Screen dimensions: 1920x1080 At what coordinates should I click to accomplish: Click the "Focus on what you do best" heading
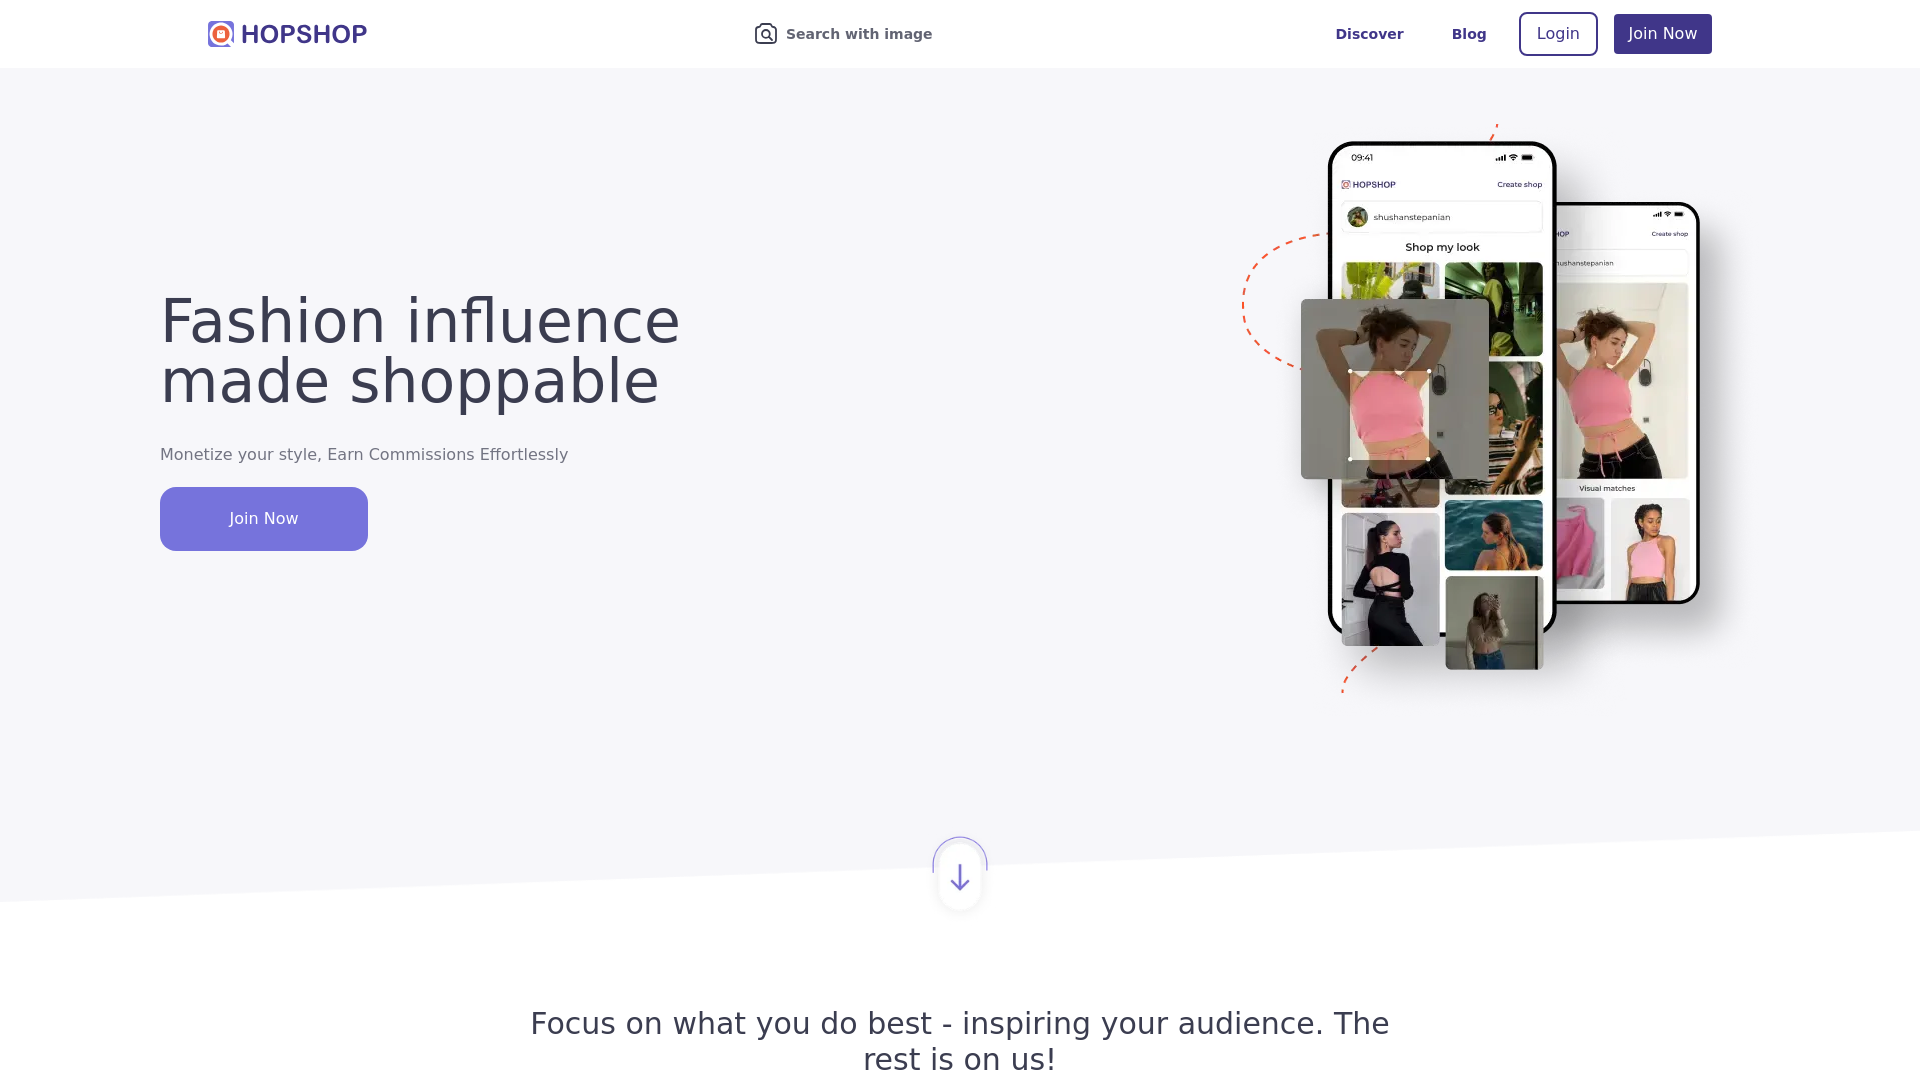pos(960,1041)
